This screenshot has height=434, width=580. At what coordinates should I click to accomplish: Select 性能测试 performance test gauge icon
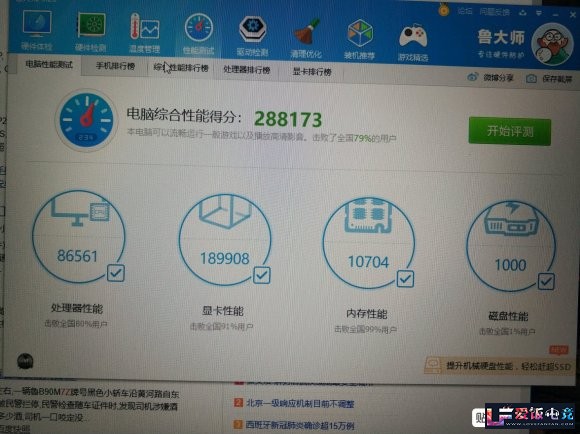pyautogui.click(x=199, y=28)
